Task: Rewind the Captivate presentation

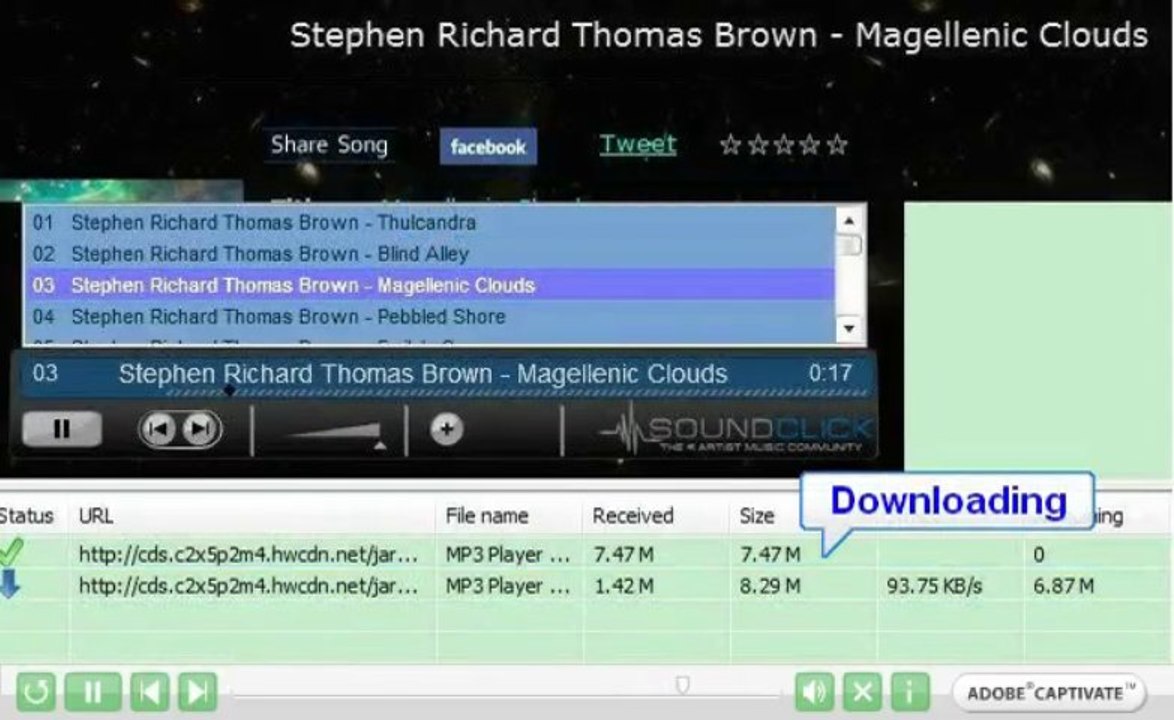Action: tap(36, 692)
